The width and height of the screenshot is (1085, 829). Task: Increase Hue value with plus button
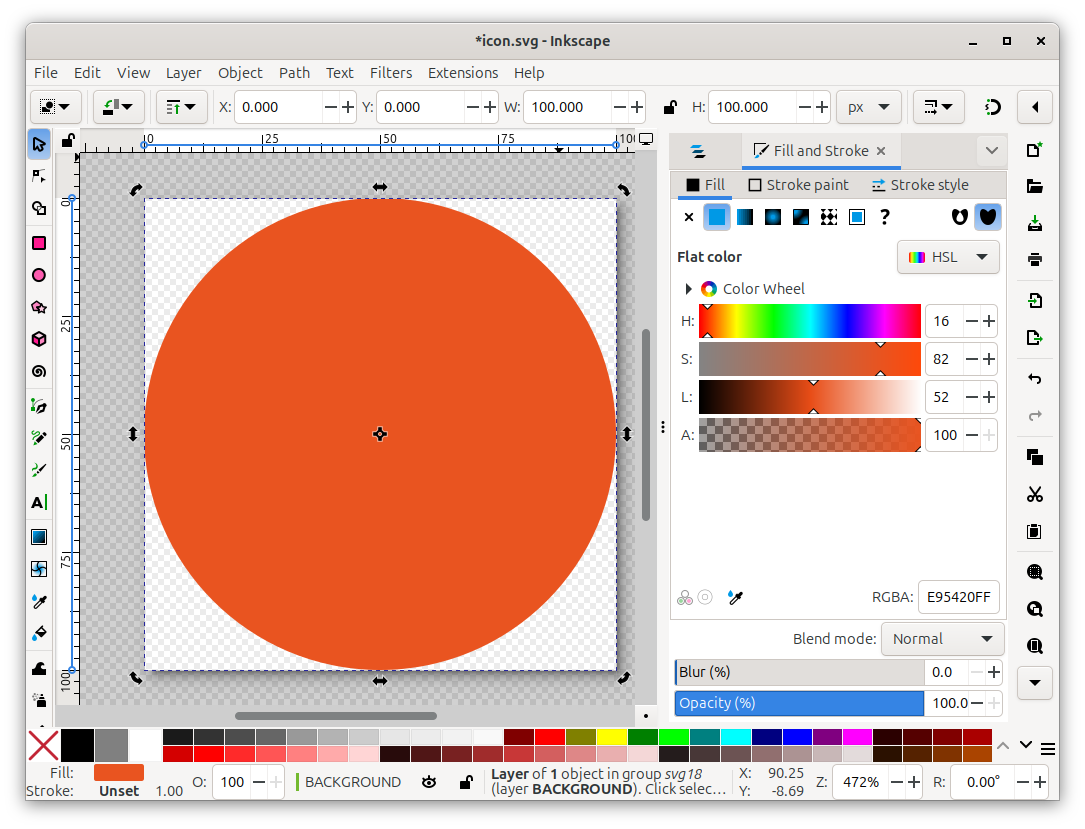tap(989, 321)
